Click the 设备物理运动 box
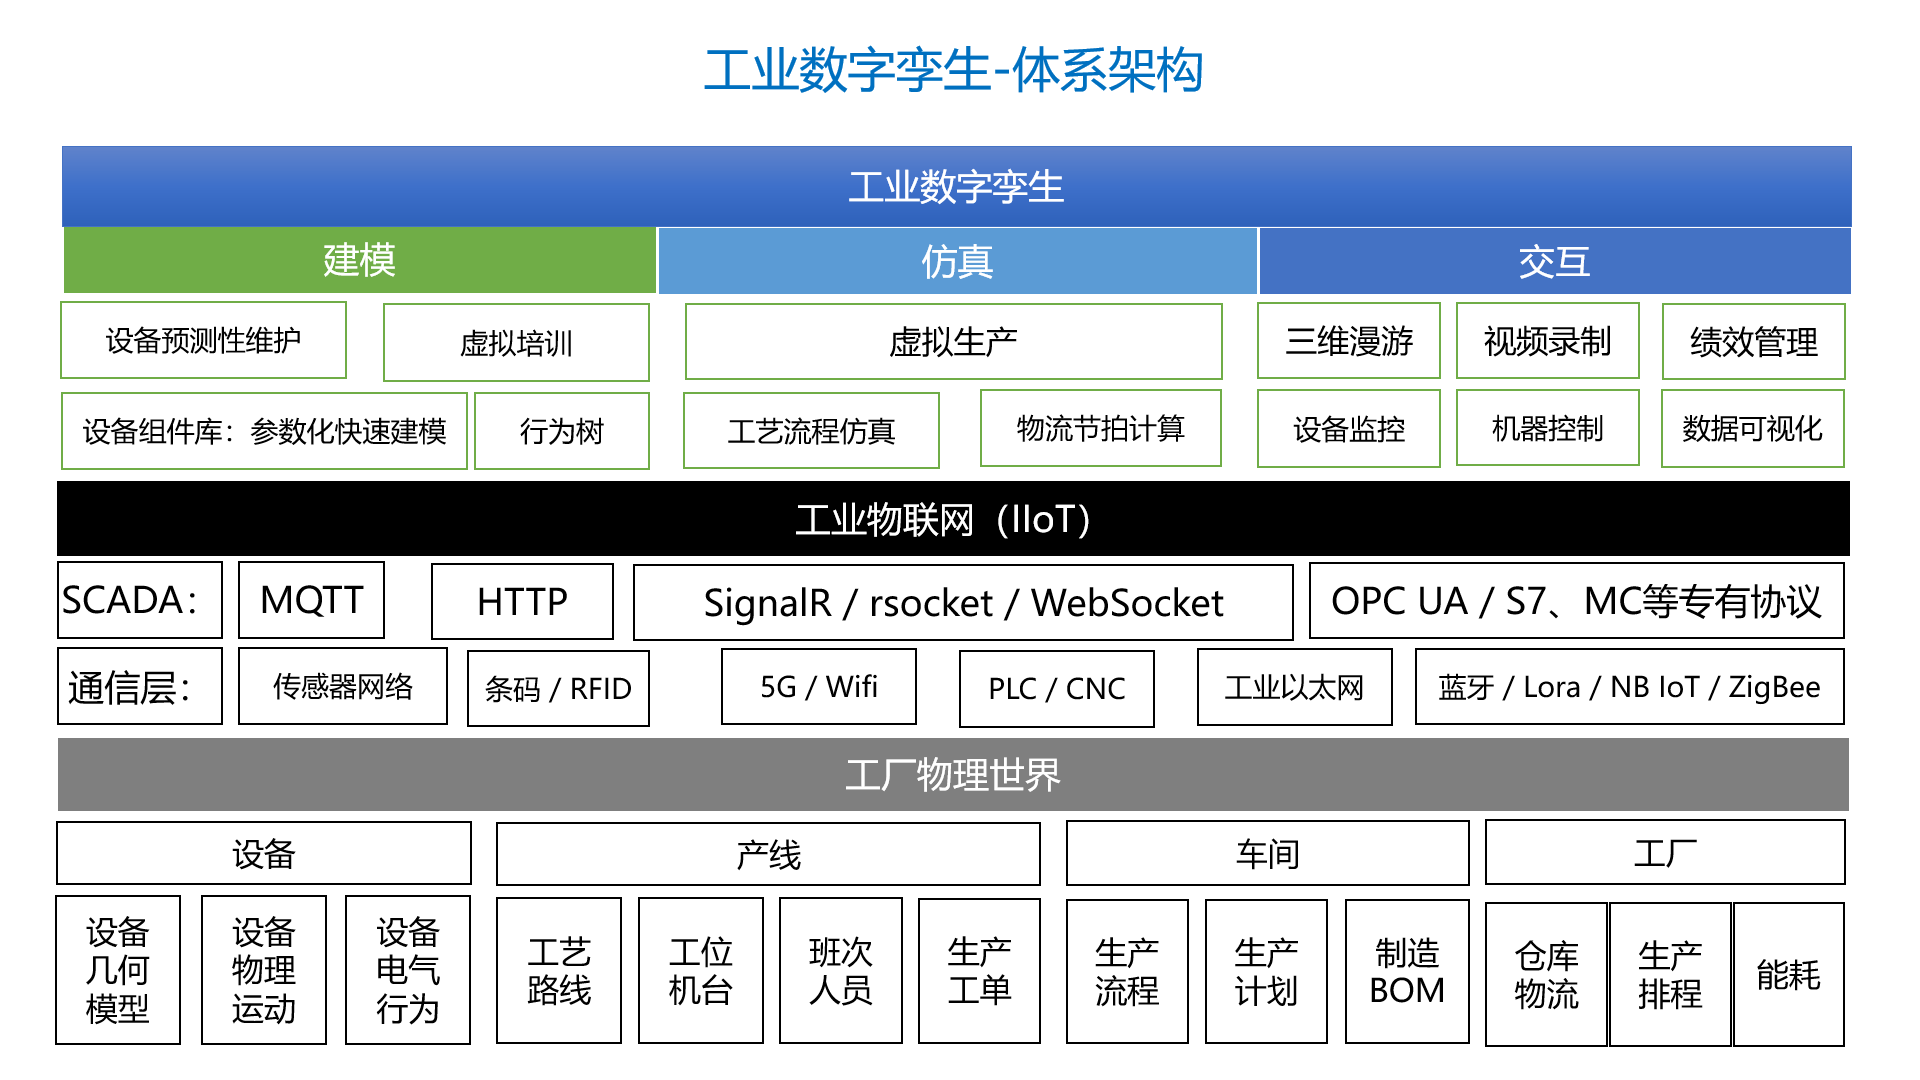 coord(264,970)
